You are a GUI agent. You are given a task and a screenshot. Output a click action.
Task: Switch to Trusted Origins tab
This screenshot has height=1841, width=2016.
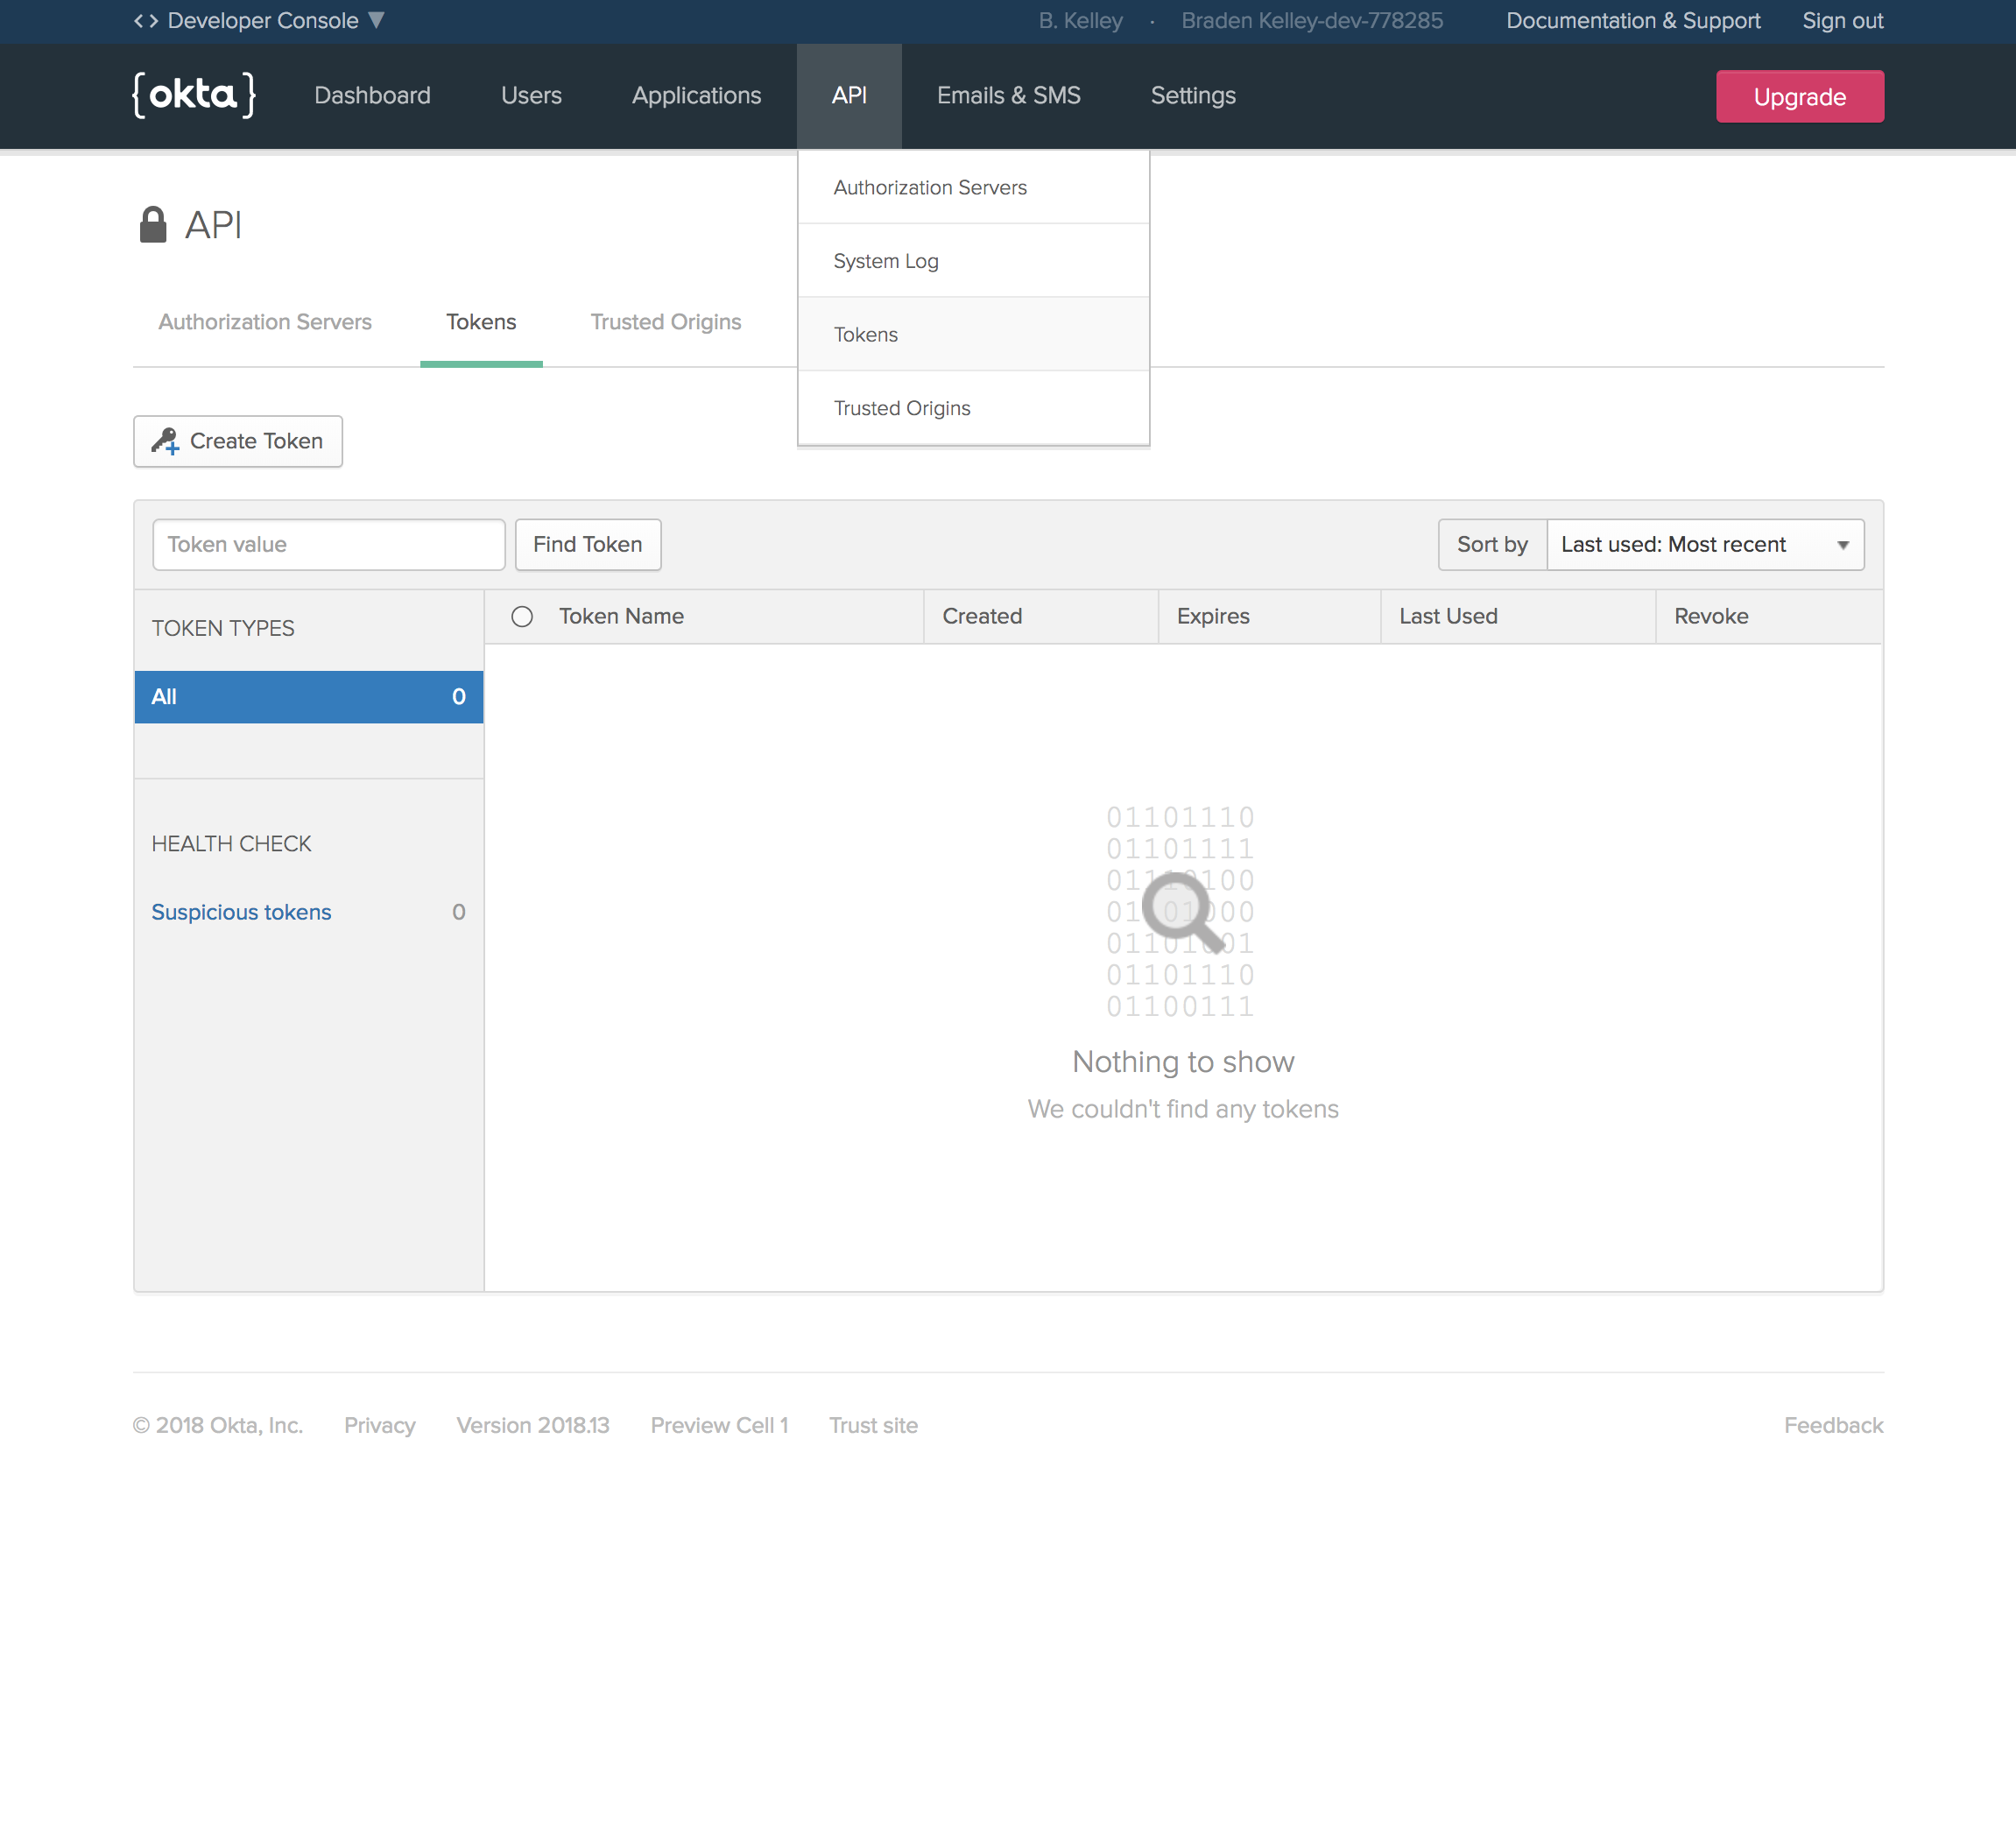[664, 321]
